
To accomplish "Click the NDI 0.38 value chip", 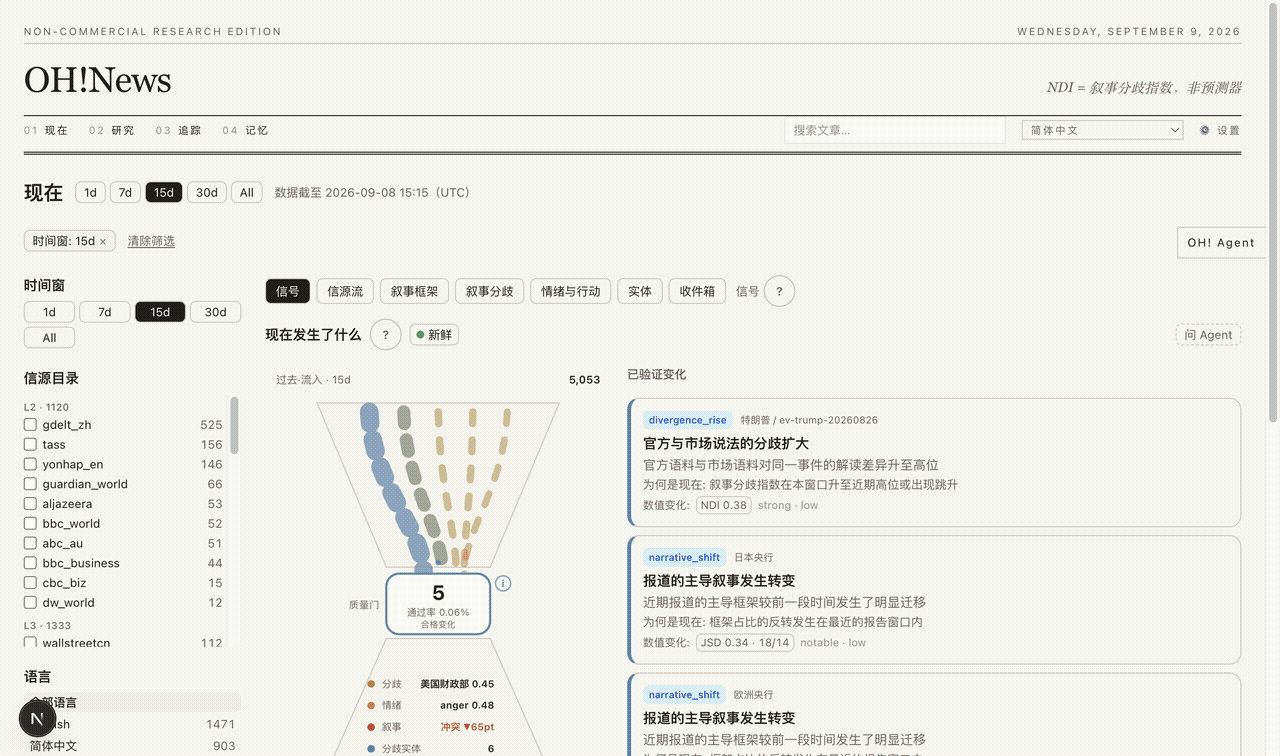I will [724, 505].
